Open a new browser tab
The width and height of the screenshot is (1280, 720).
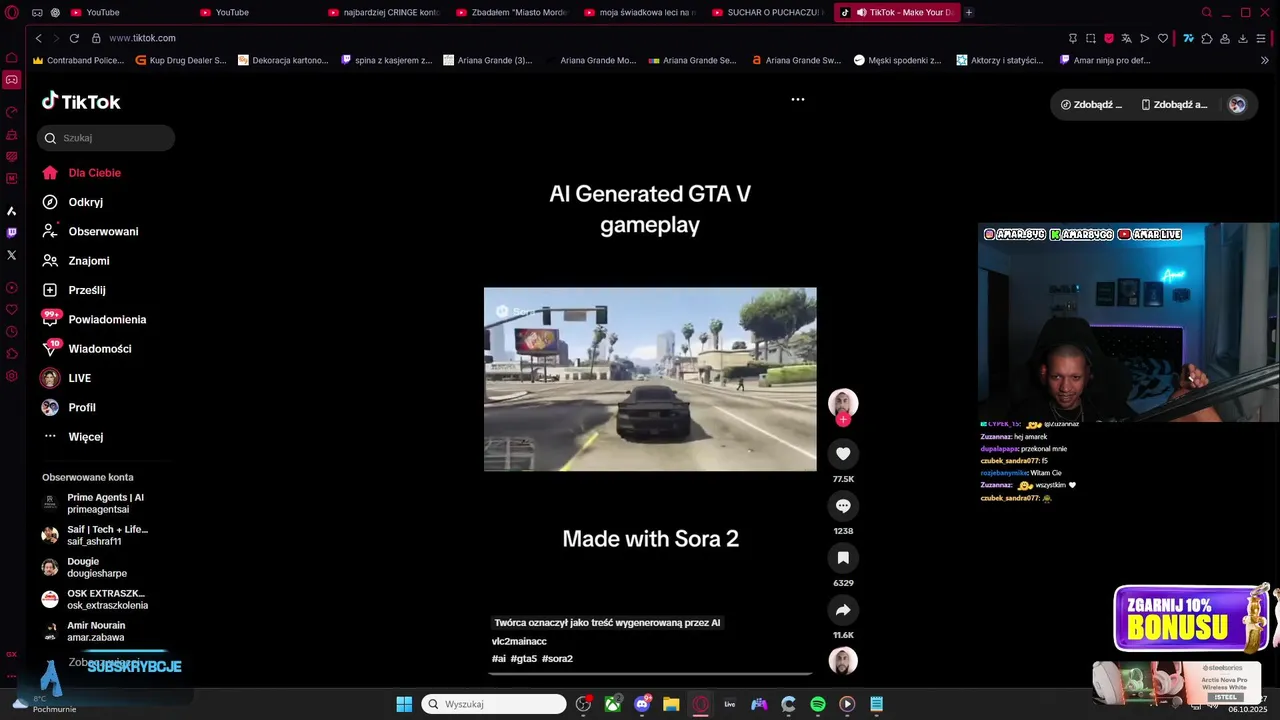[969, 12]
